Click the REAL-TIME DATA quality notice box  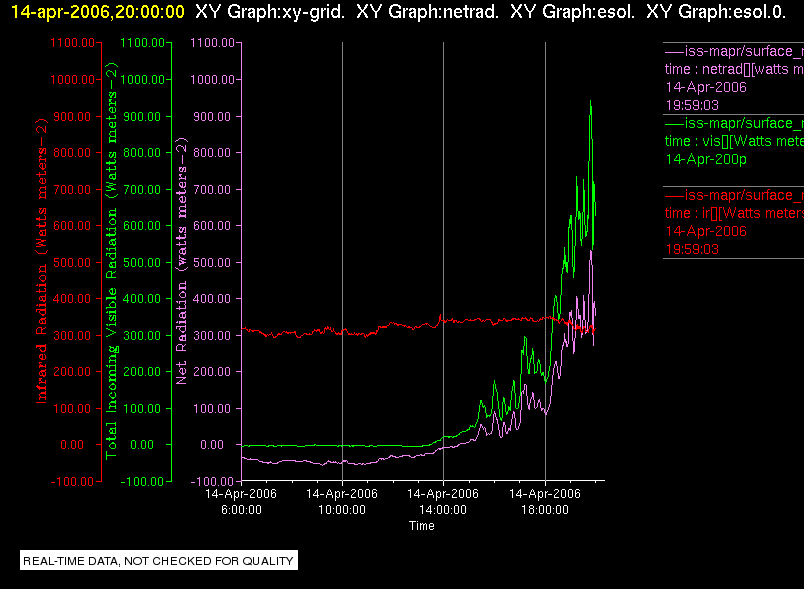click(159, 560)
